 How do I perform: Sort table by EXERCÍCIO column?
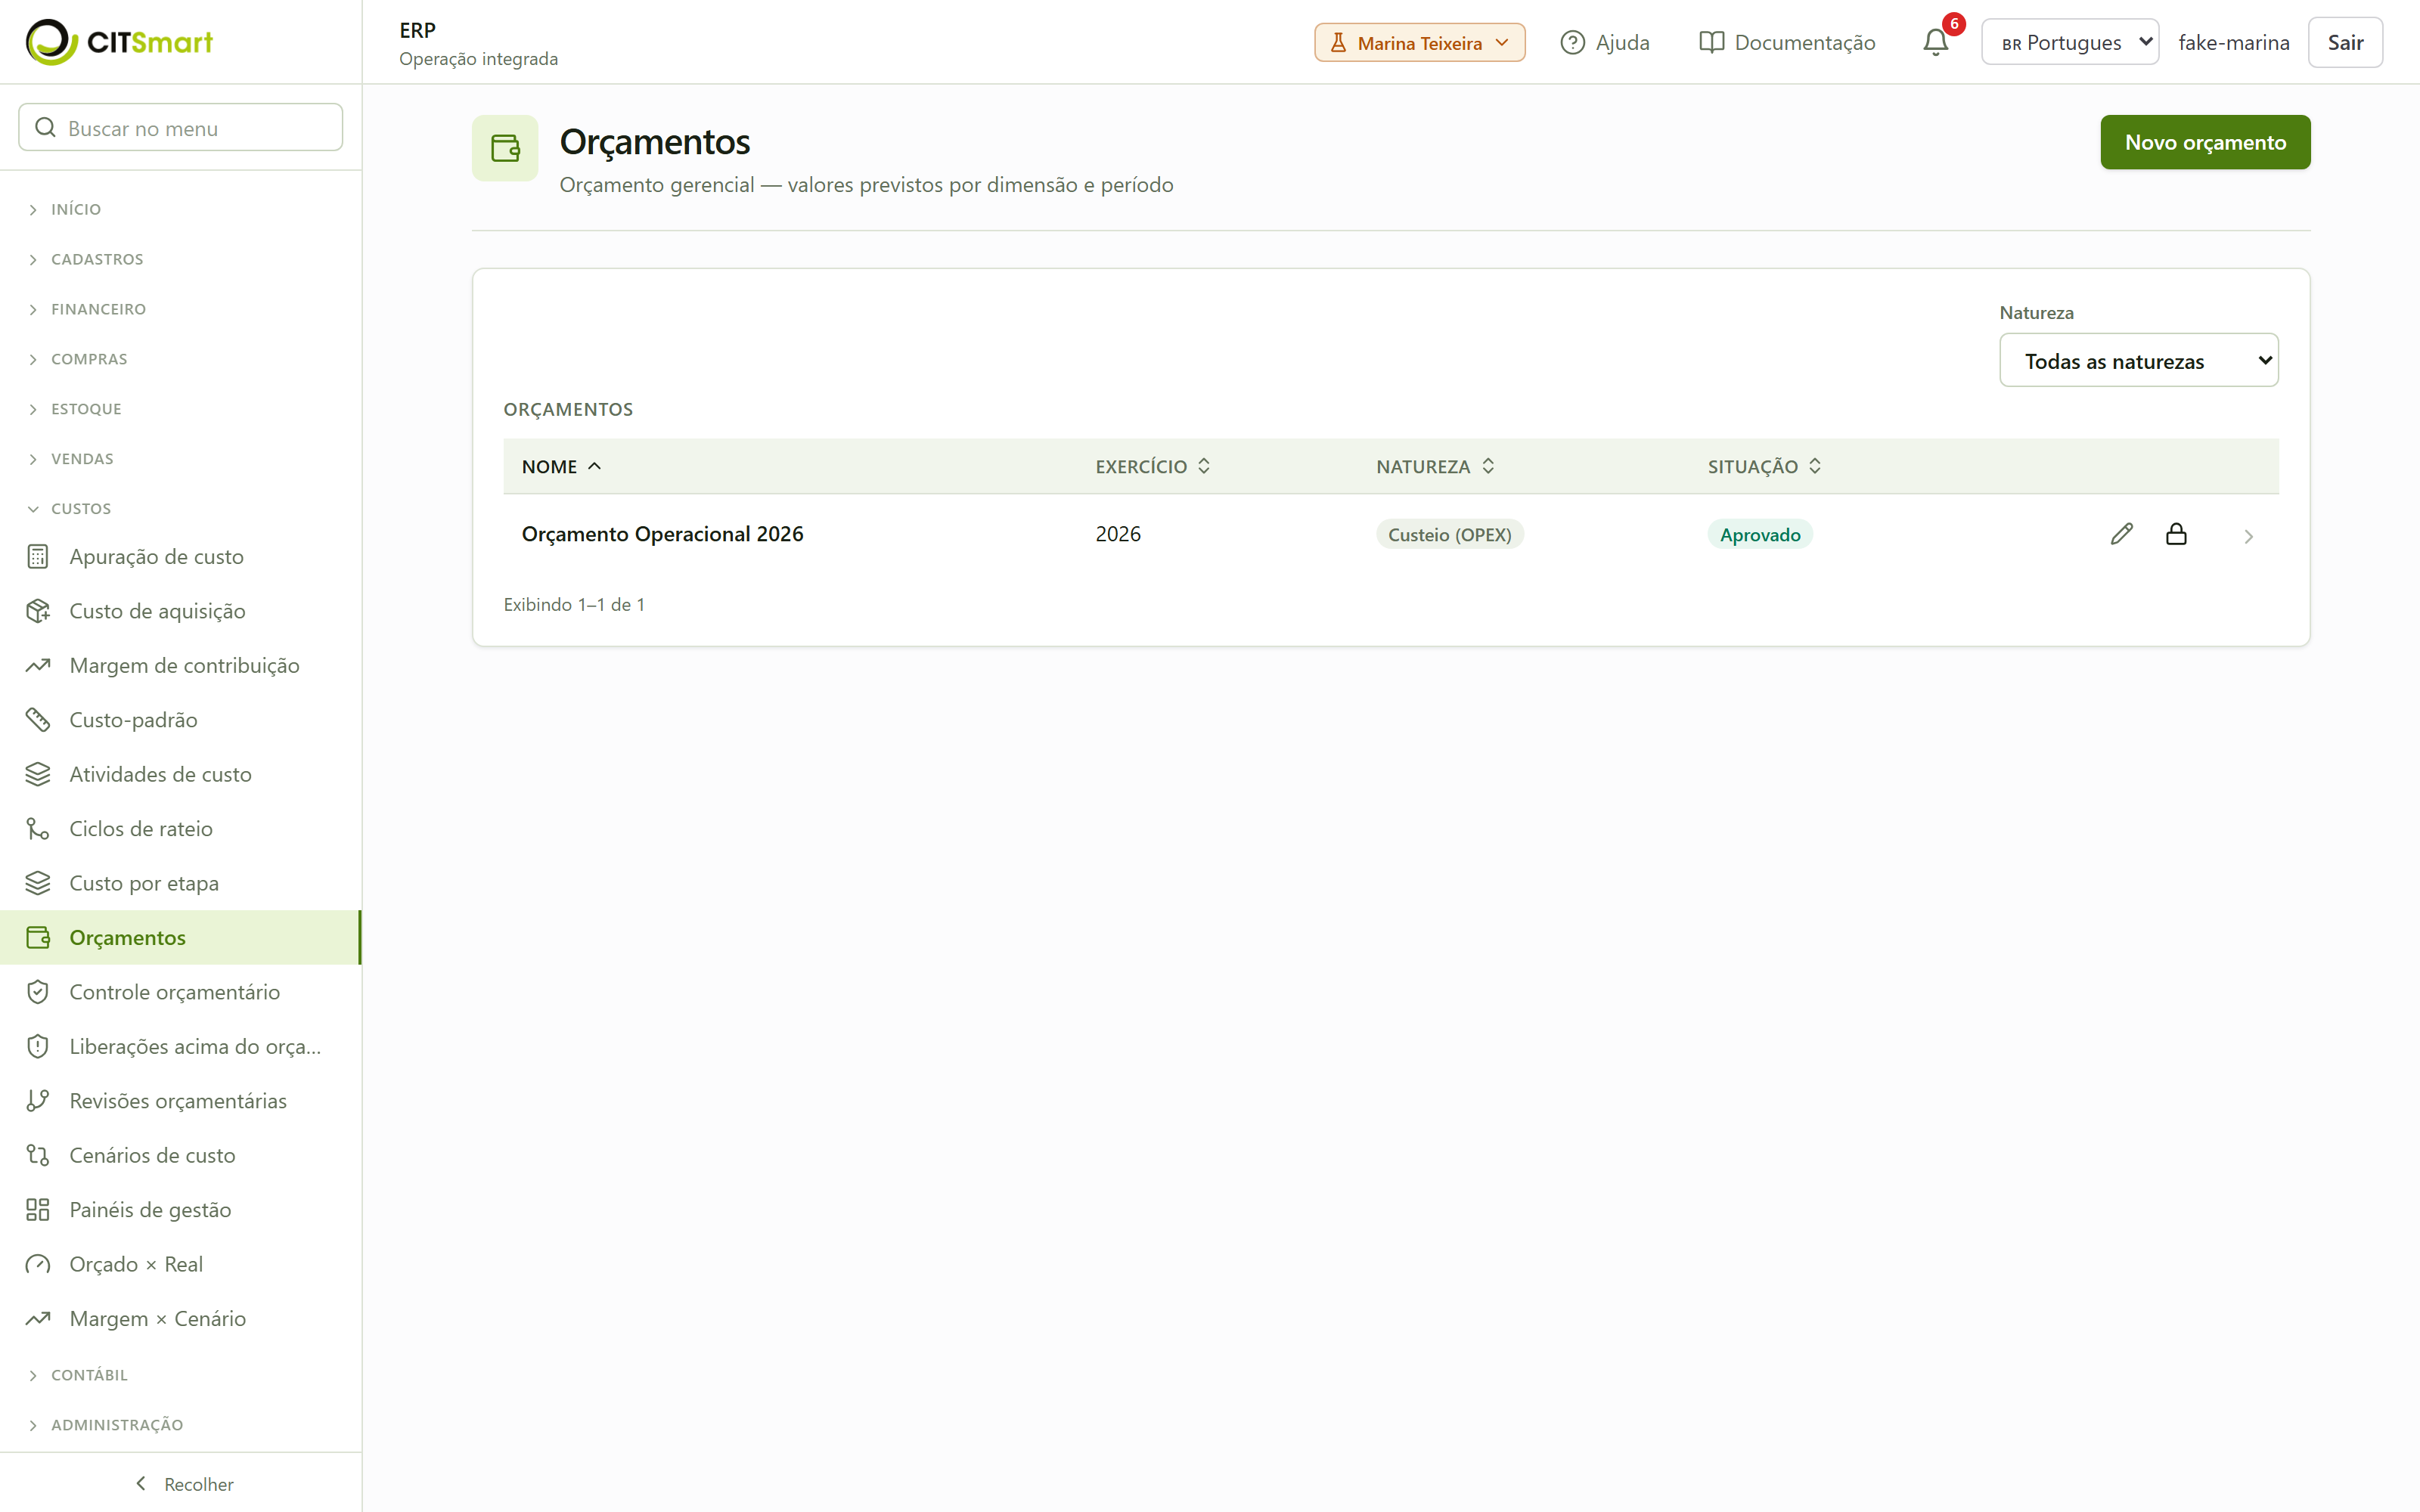[1152, 466]
